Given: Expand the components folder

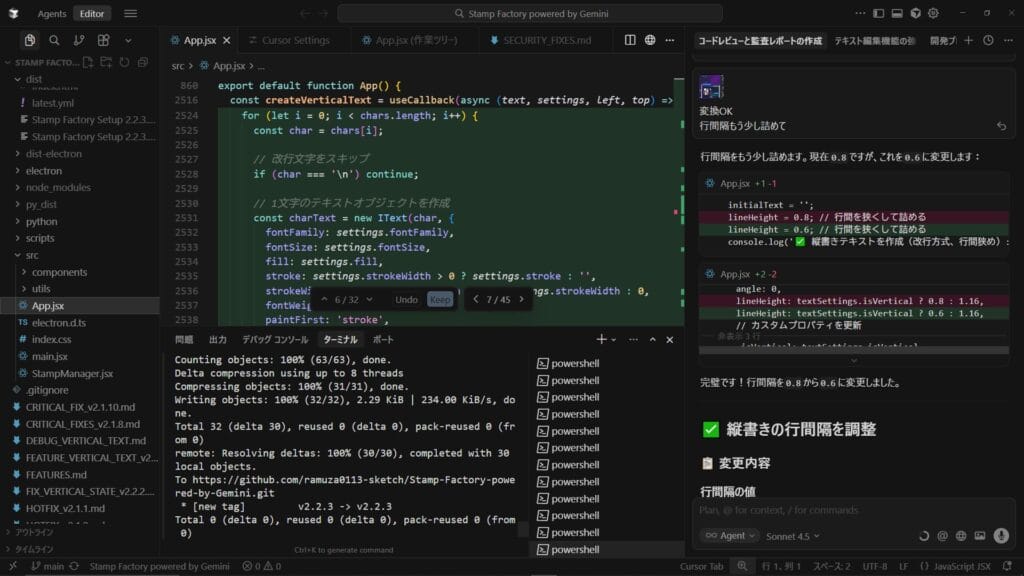Looking at the screenshot, I should tap(59, 272).
